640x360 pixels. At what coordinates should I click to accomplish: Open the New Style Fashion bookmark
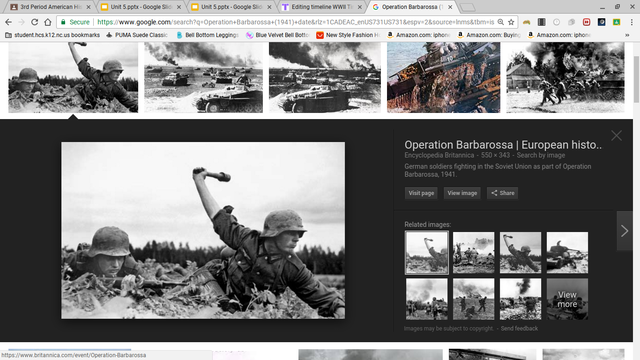tap(348, 35)
